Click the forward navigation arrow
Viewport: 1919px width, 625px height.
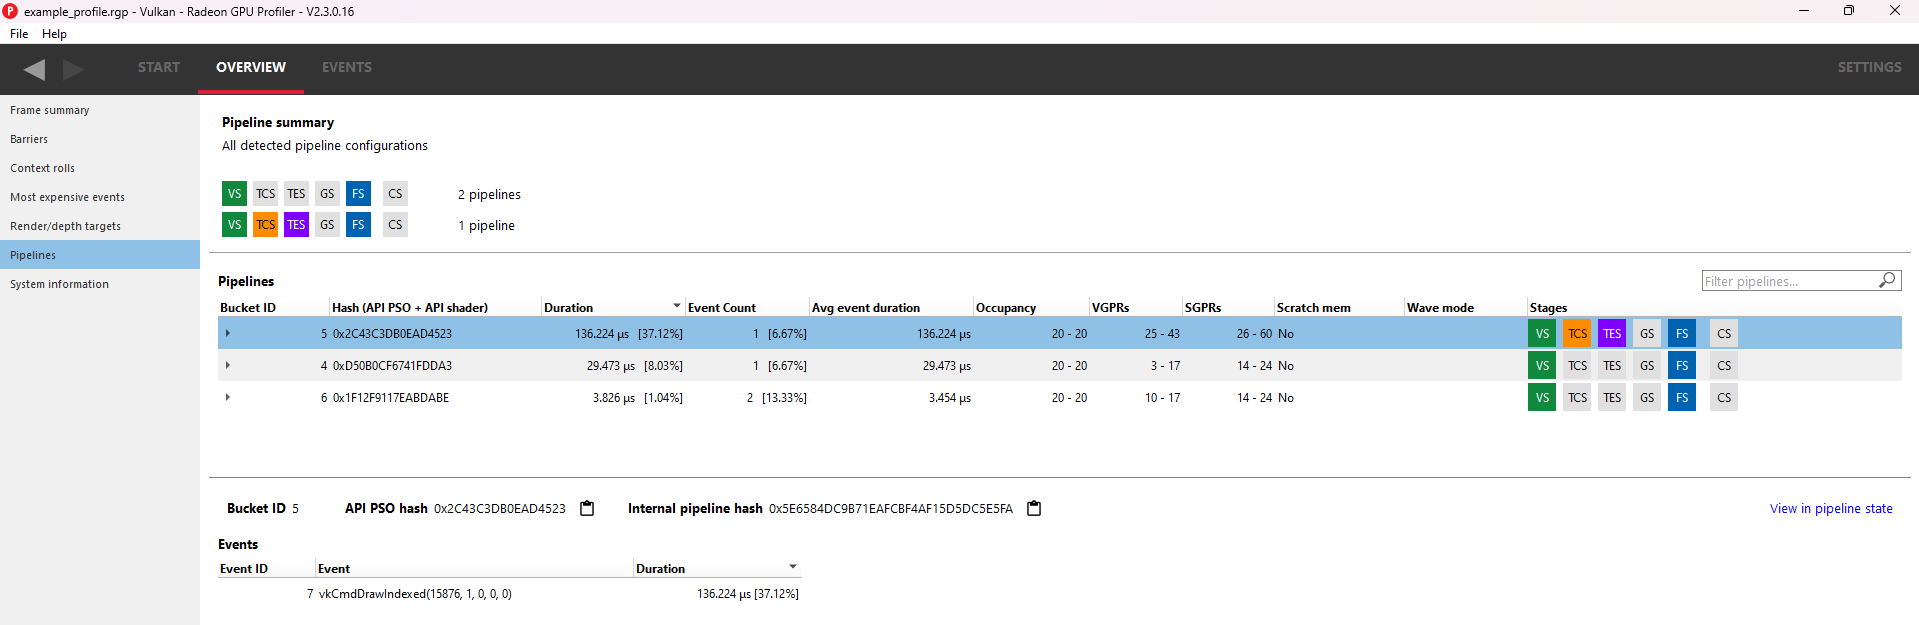pyautogui.click(x=73, y=69)
